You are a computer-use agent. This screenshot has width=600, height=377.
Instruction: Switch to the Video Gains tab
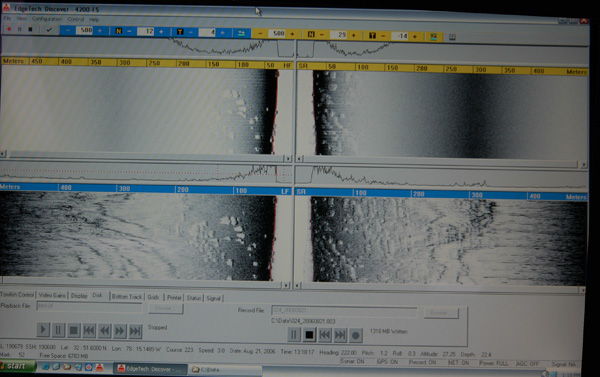[x=52, y=295]
